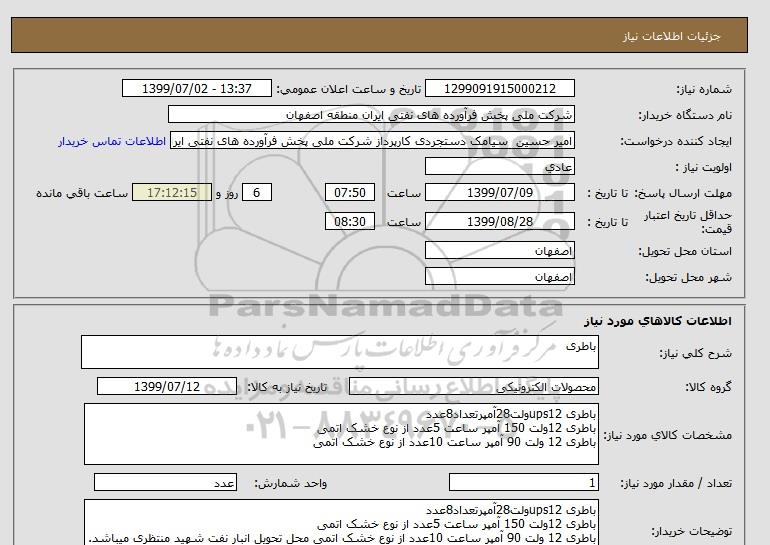Click the delivery province field اصفهان
This screenshot has height=545, width=770.
(x=499, y=250)
